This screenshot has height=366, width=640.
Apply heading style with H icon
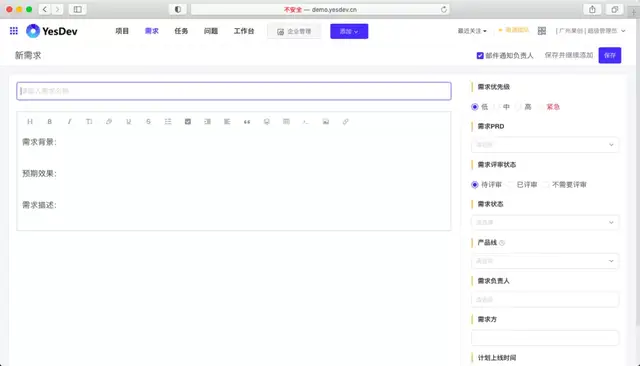coord(30,122)
